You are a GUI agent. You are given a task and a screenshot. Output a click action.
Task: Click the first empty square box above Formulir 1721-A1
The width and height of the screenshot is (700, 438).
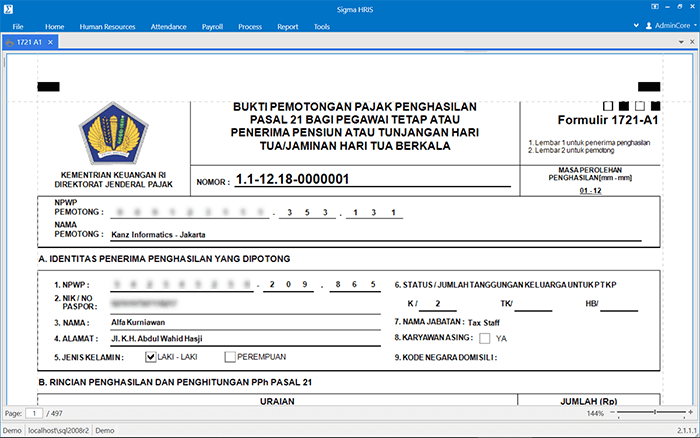coord(608,106)
